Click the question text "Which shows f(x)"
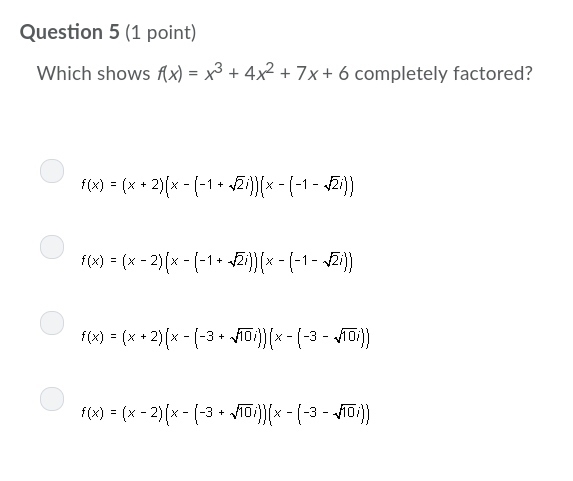This screenshot has width=573, height=481. pos(109,73)
